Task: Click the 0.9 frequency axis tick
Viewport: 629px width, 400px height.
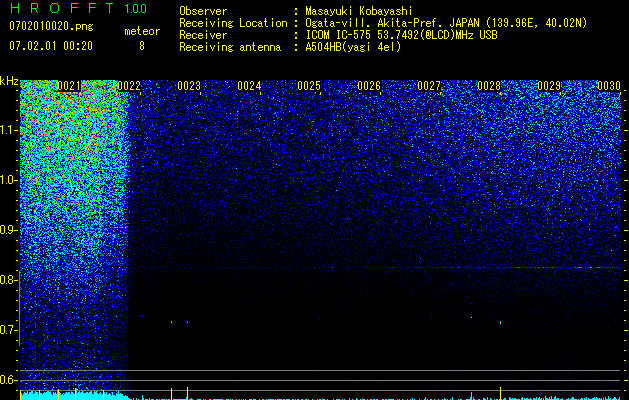Action: 9,230
